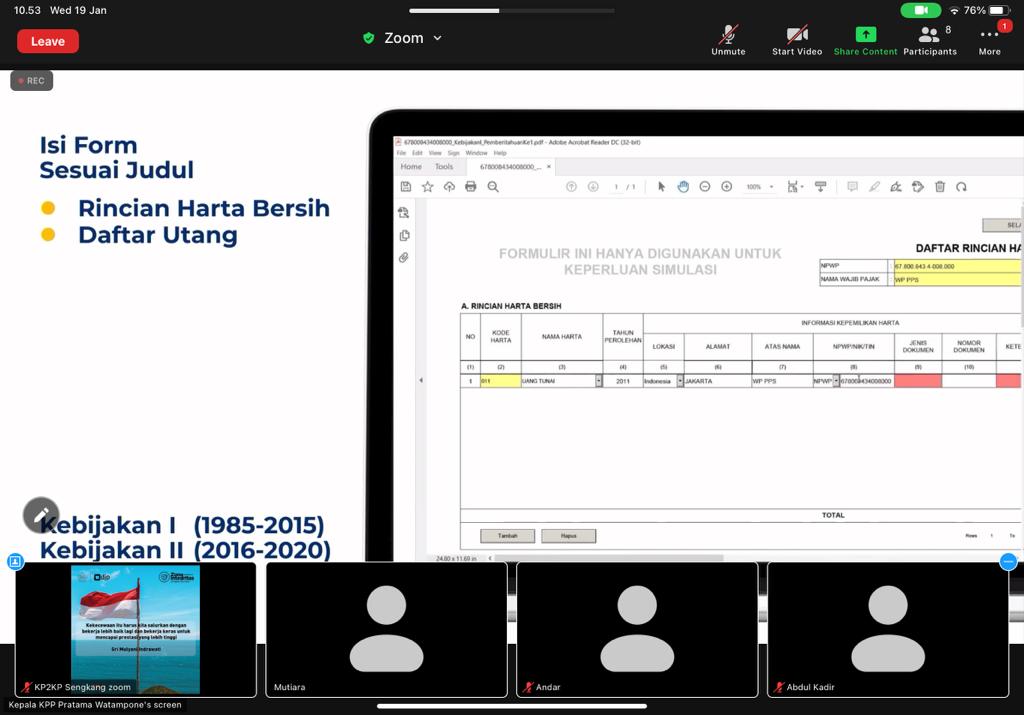
Task: Select the hand pan tool in Acrobat
Action: click(x=683, y=187)
